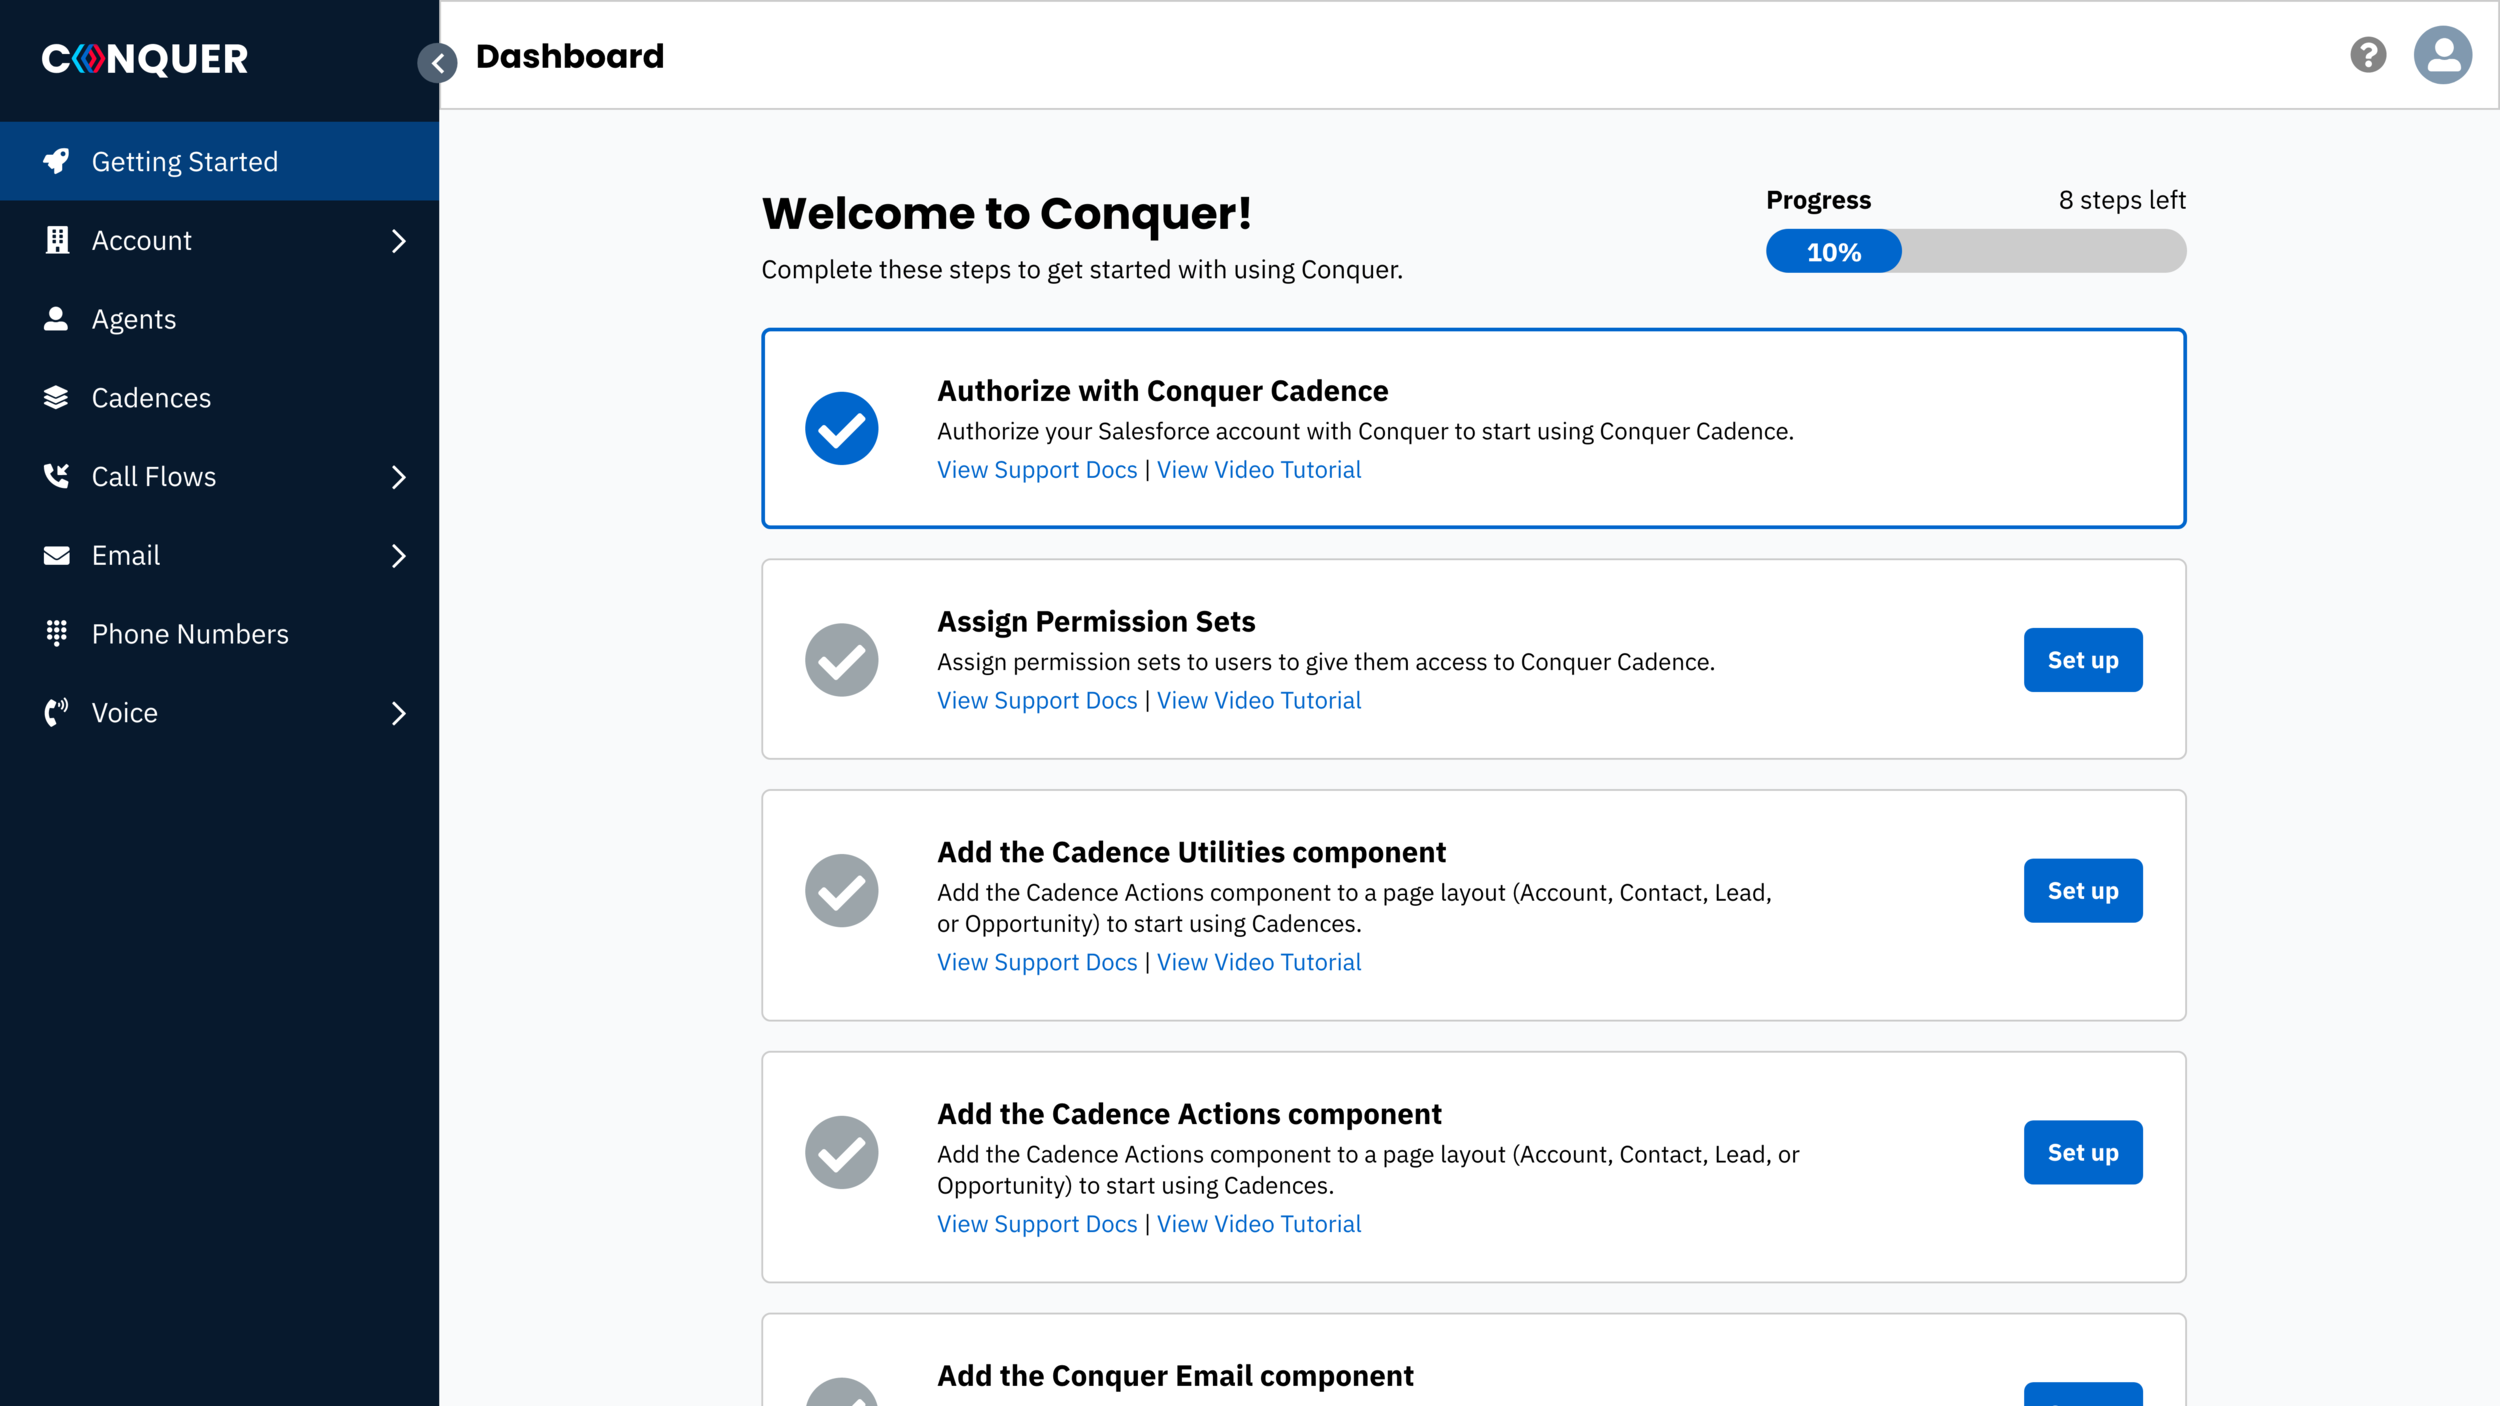
Task: Click the Agents person icon
Action: pyautogui.click(x=56, y=319)
